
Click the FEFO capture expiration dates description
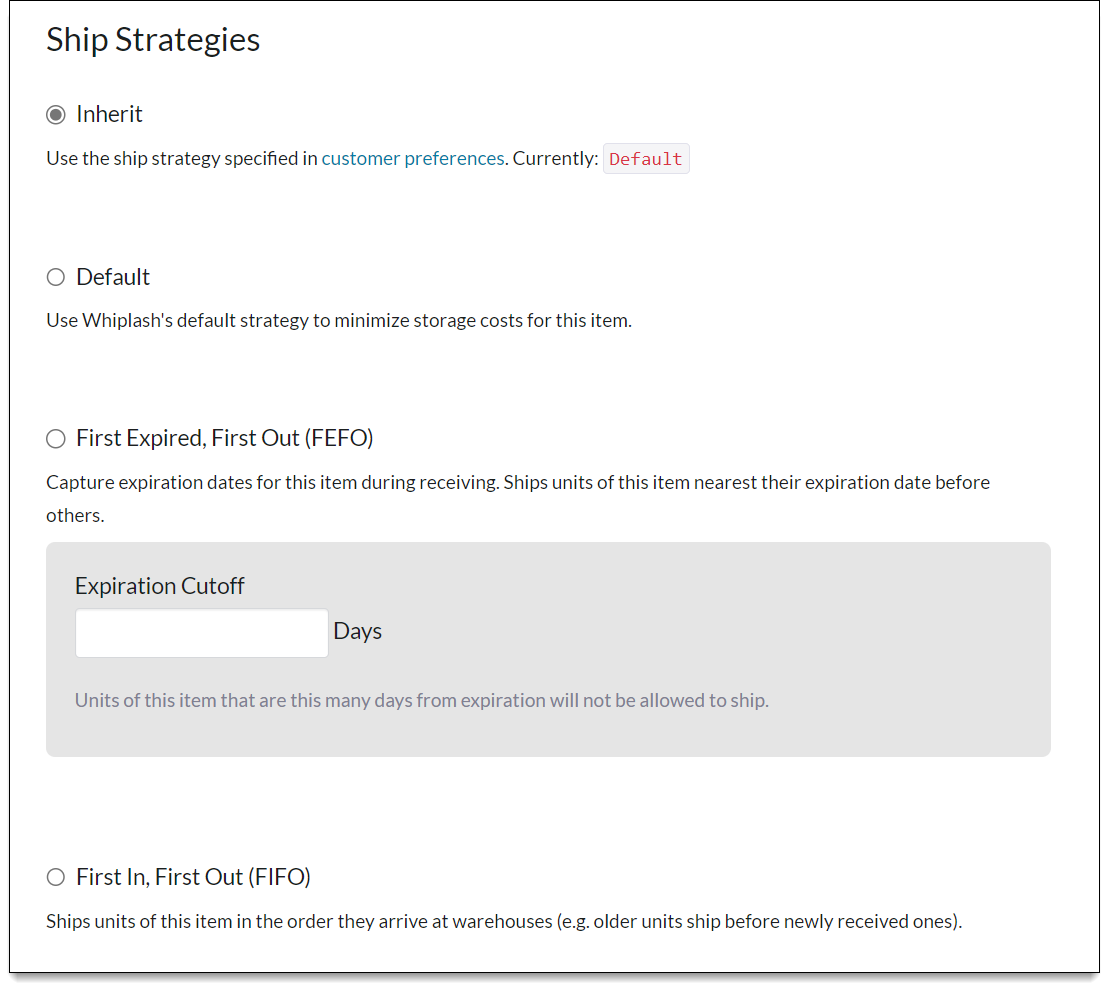tap(518, 483)
